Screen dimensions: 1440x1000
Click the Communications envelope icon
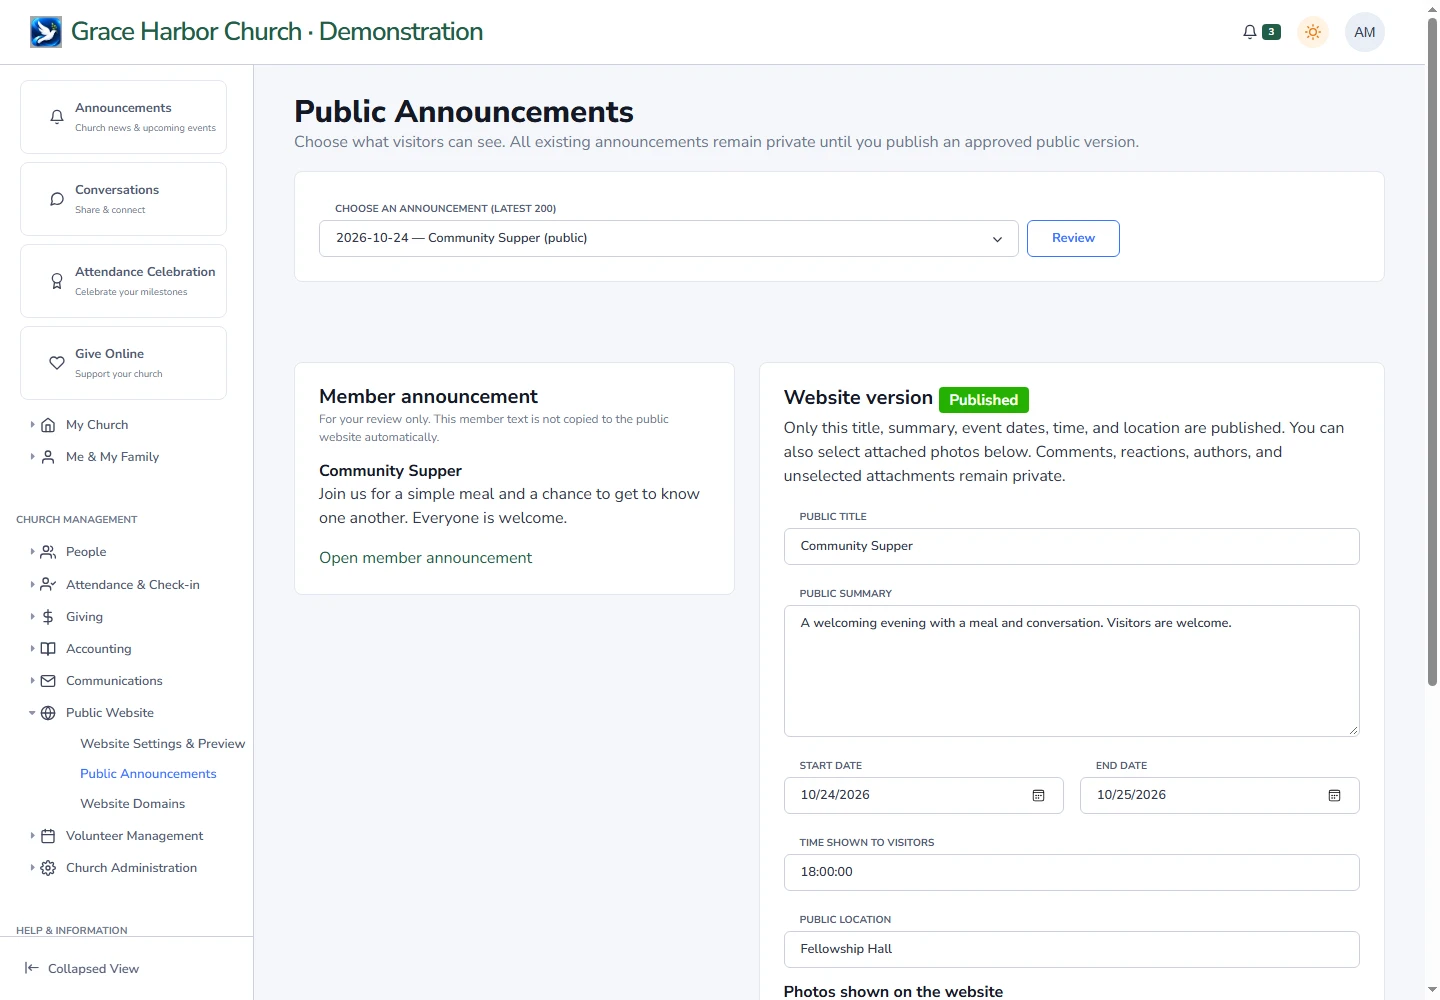point(48,681)
